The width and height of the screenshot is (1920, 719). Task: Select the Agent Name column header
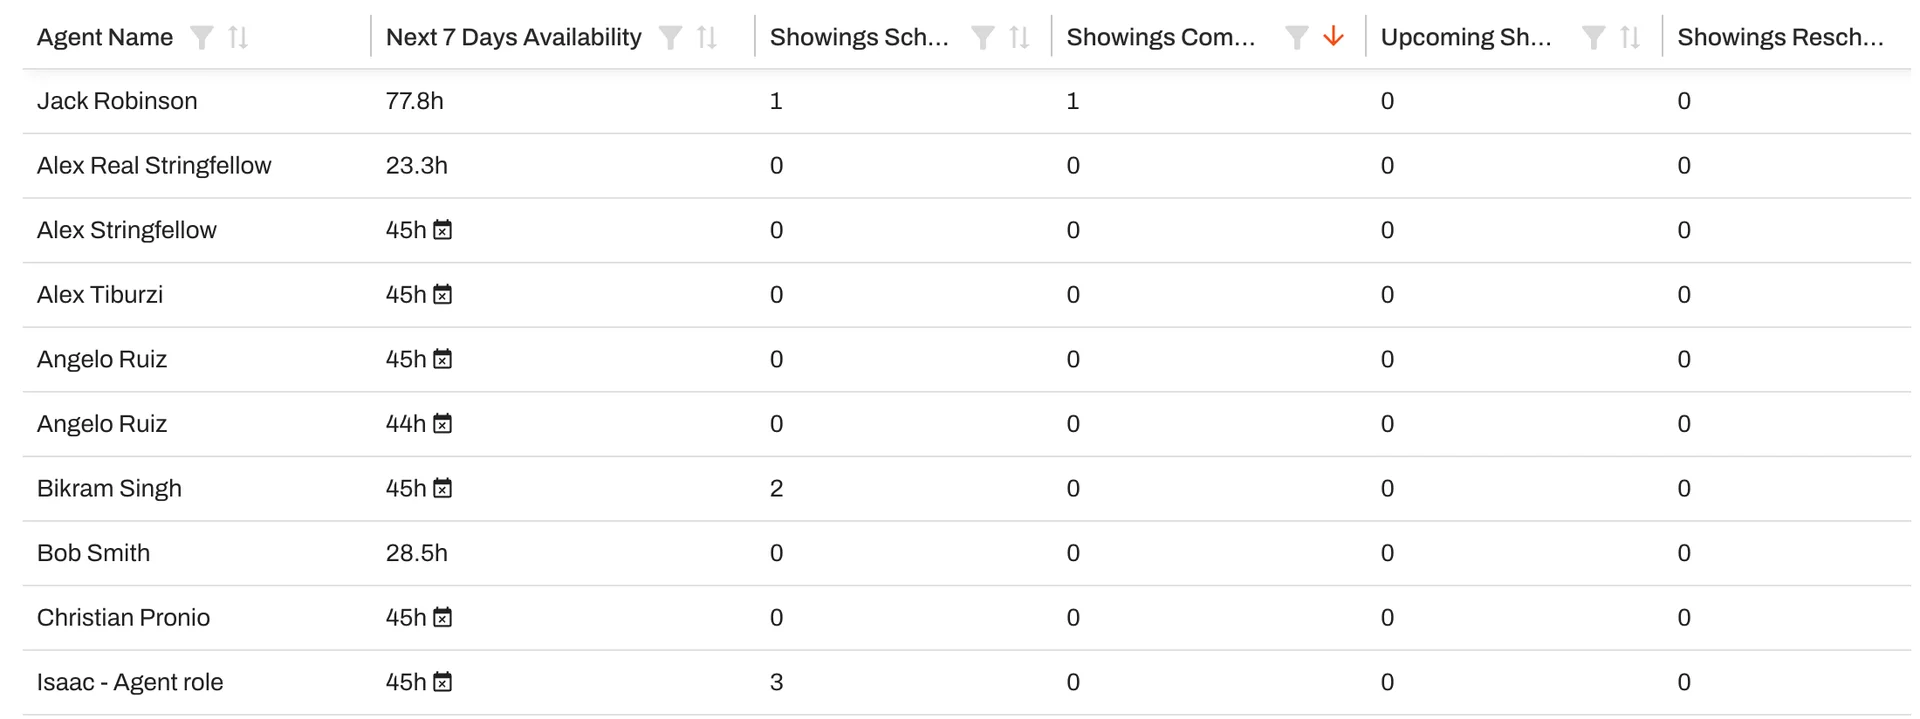(x=104, y=37)
